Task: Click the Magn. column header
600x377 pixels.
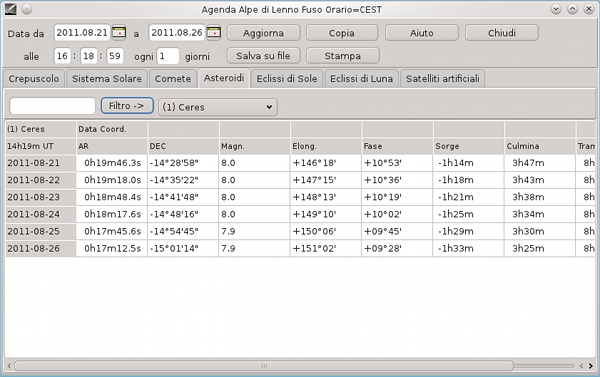Action: [x=255, y=146]
